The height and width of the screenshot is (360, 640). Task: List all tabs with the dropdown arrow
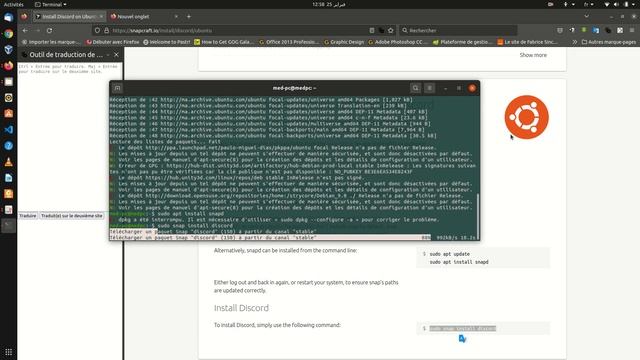tap(587, 17)
